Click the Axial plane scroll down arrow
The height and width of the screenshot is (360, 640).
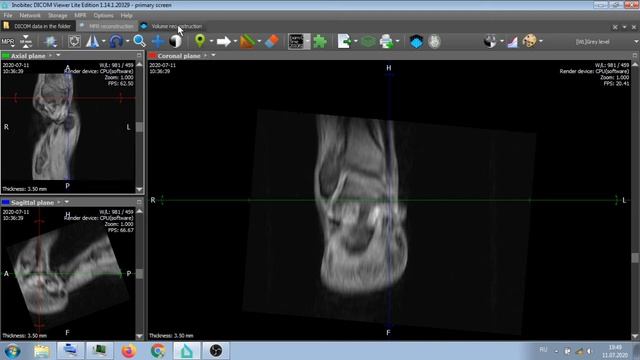tap(139, 189)
